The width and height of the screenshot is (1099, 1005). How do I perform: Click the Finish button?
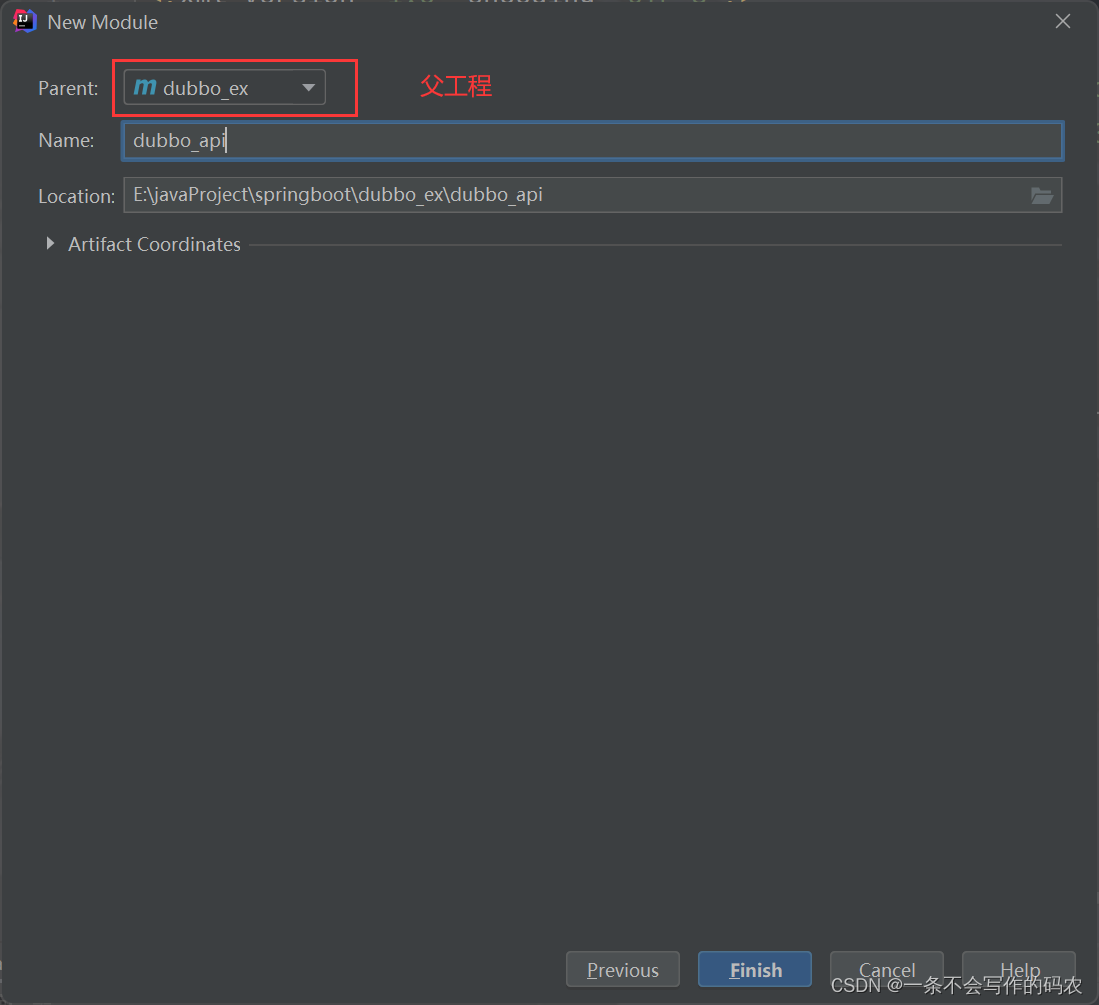point(754,969)
